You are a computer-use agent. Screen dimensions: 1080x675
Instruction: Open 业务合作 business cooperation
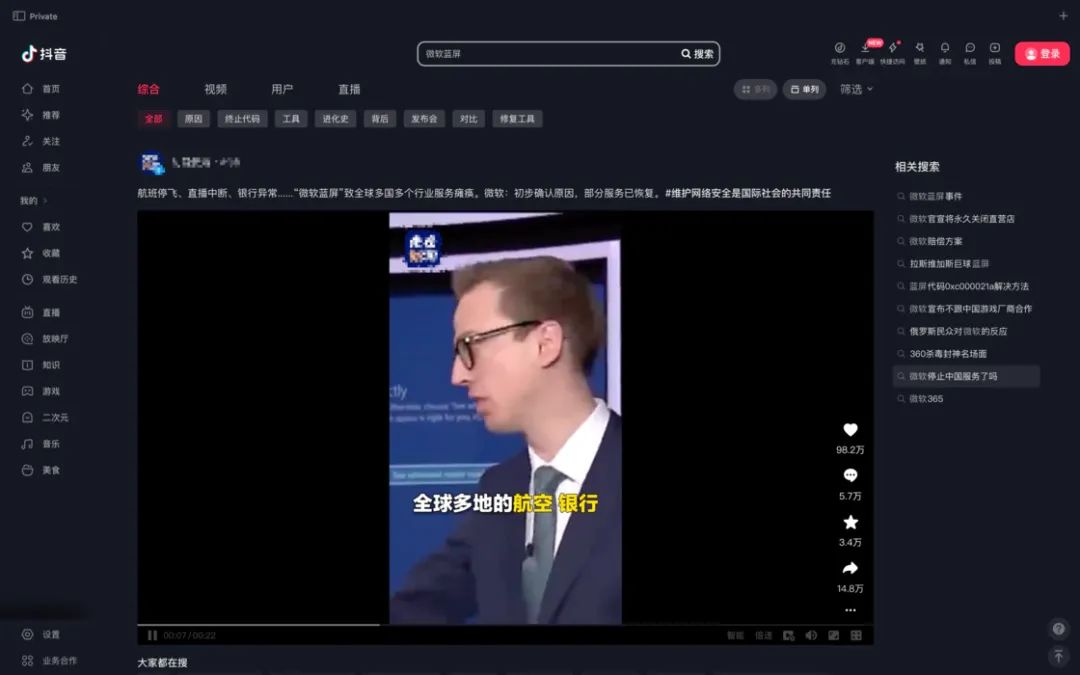tap(49, 661)
